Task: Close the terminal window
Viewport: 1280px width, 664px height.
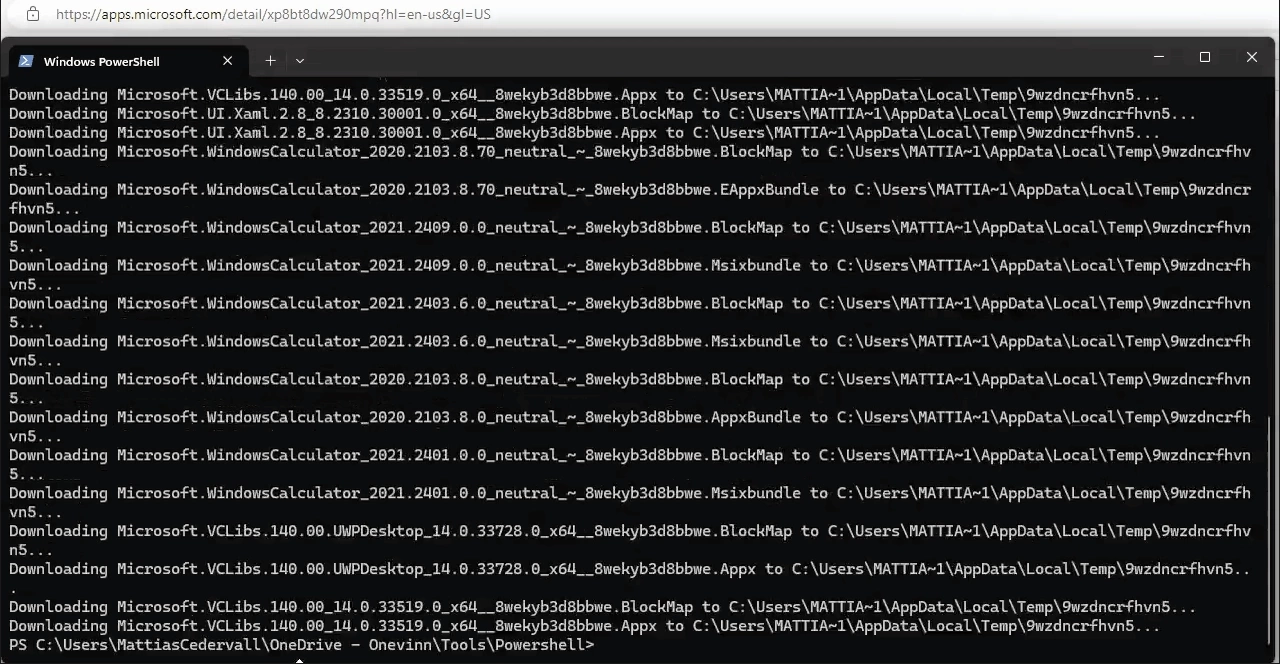Action: tap(1251, 57)
